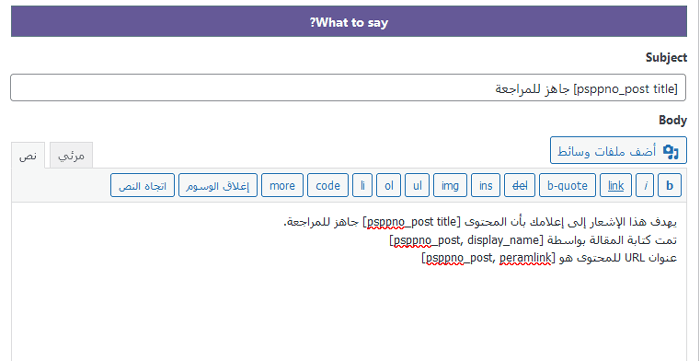Viewport: 700px width, 361px height.
Task: Insert a hyperlink with the link button
Action: 616,185
